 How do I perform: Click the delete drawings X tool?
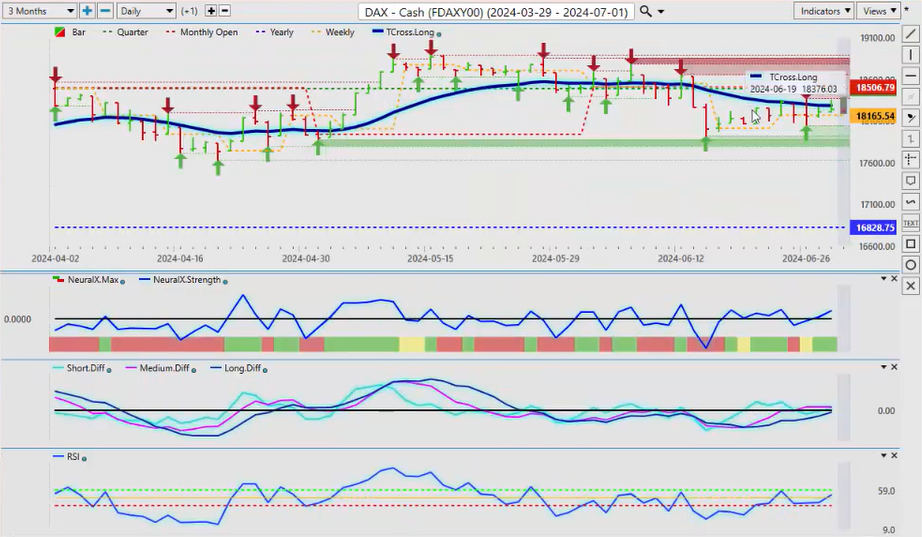911,286
